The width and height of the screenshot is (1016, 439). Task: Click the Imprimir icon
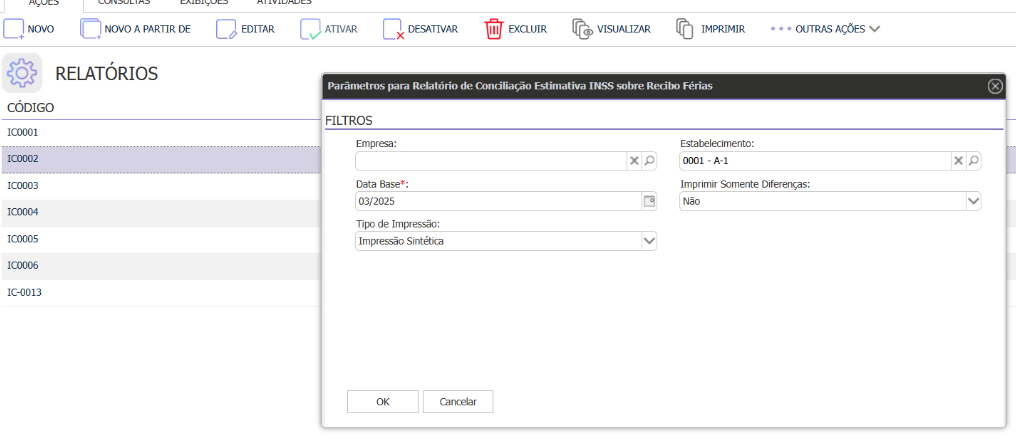coord(685,29)
